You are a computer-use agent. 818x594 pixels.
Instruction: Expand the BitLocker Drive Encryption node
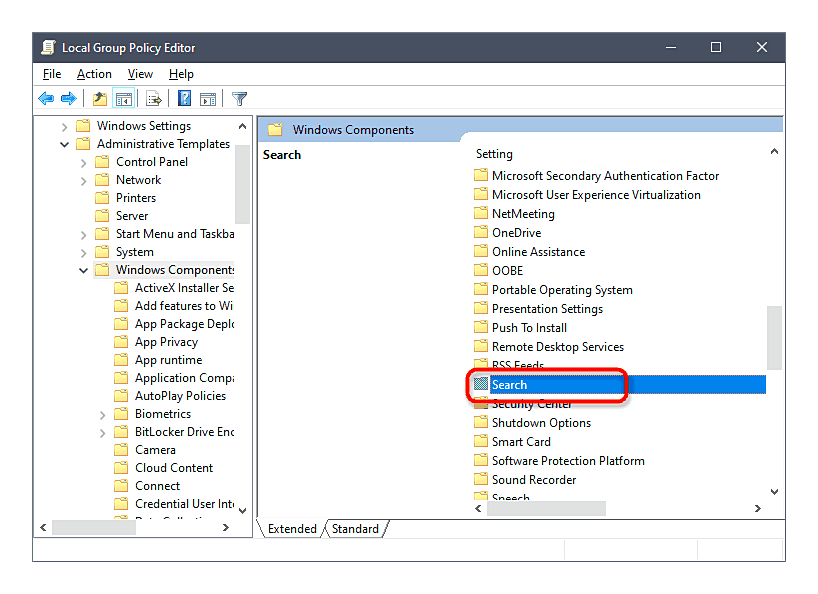[x=103, y=432]
